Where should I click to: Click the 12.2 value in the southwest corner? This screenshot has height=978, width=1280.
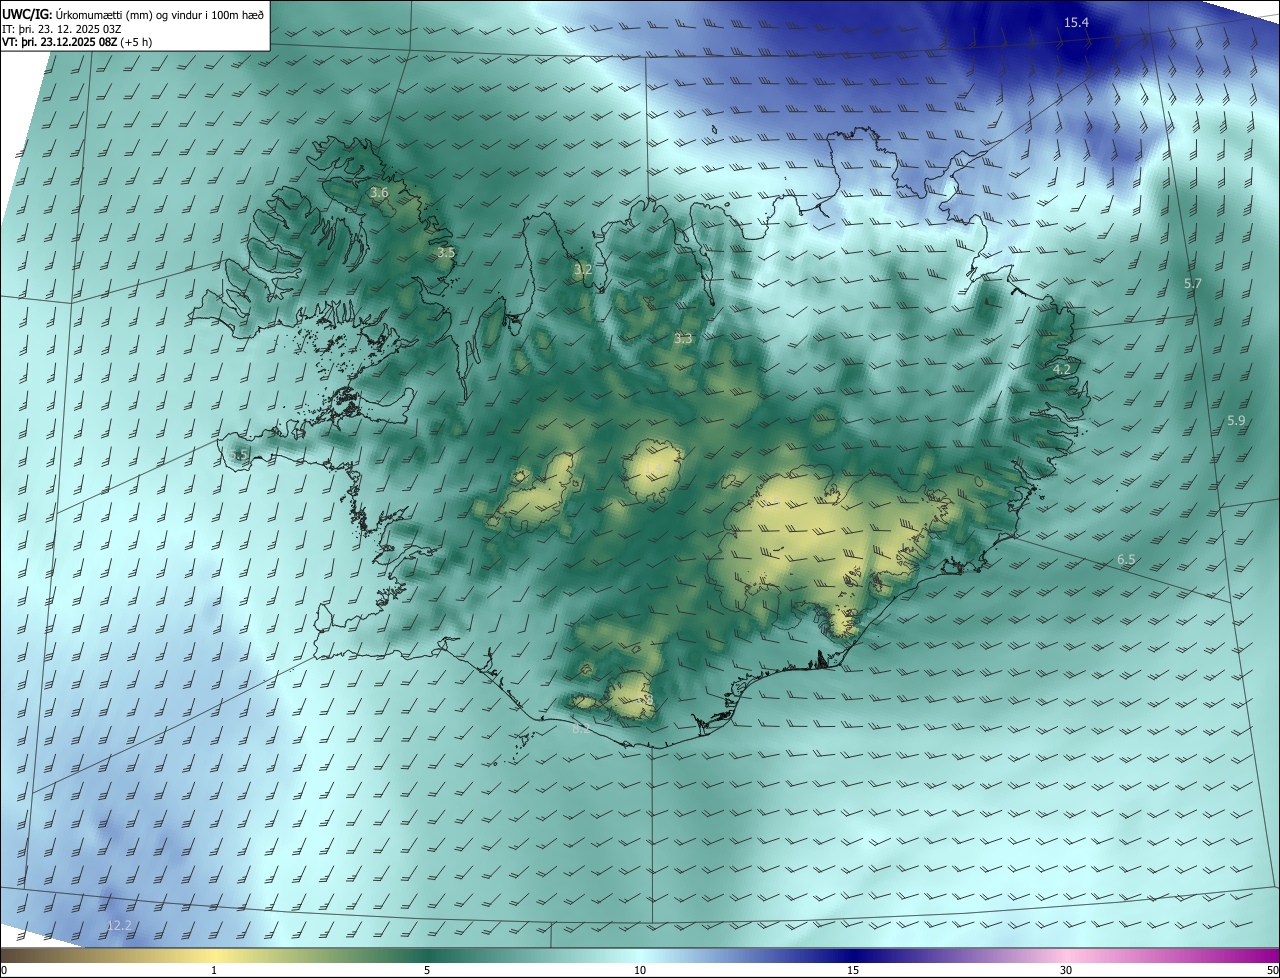point(119,926)
